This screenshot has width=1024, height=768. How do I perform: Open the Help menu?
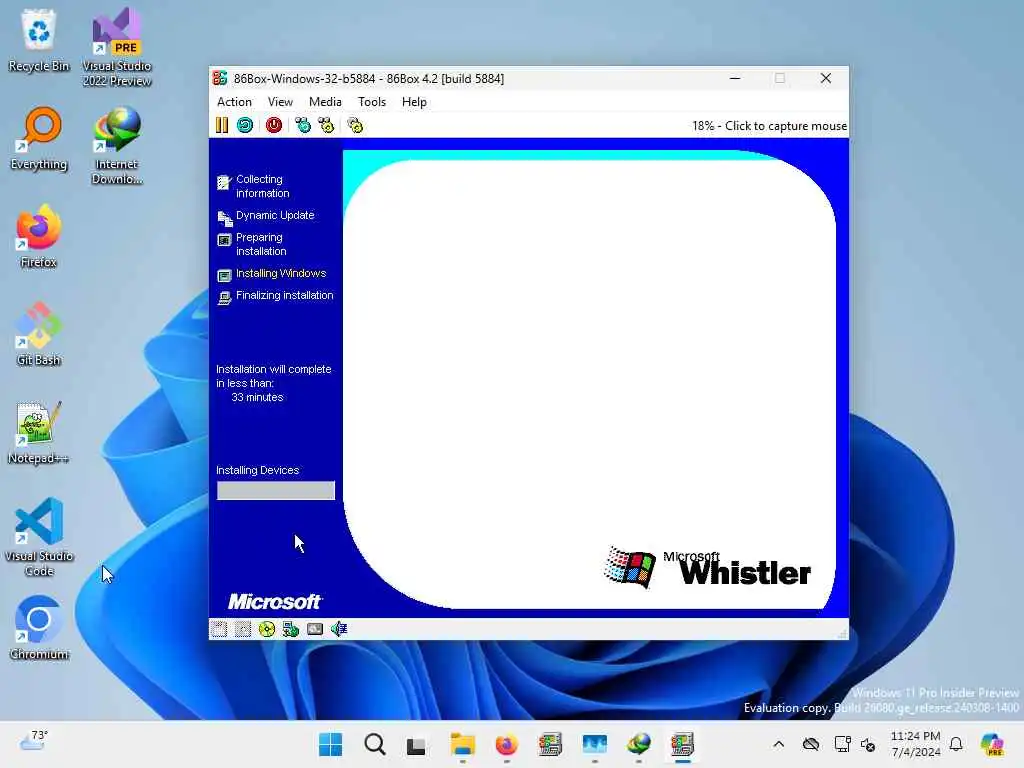point(414,102)
